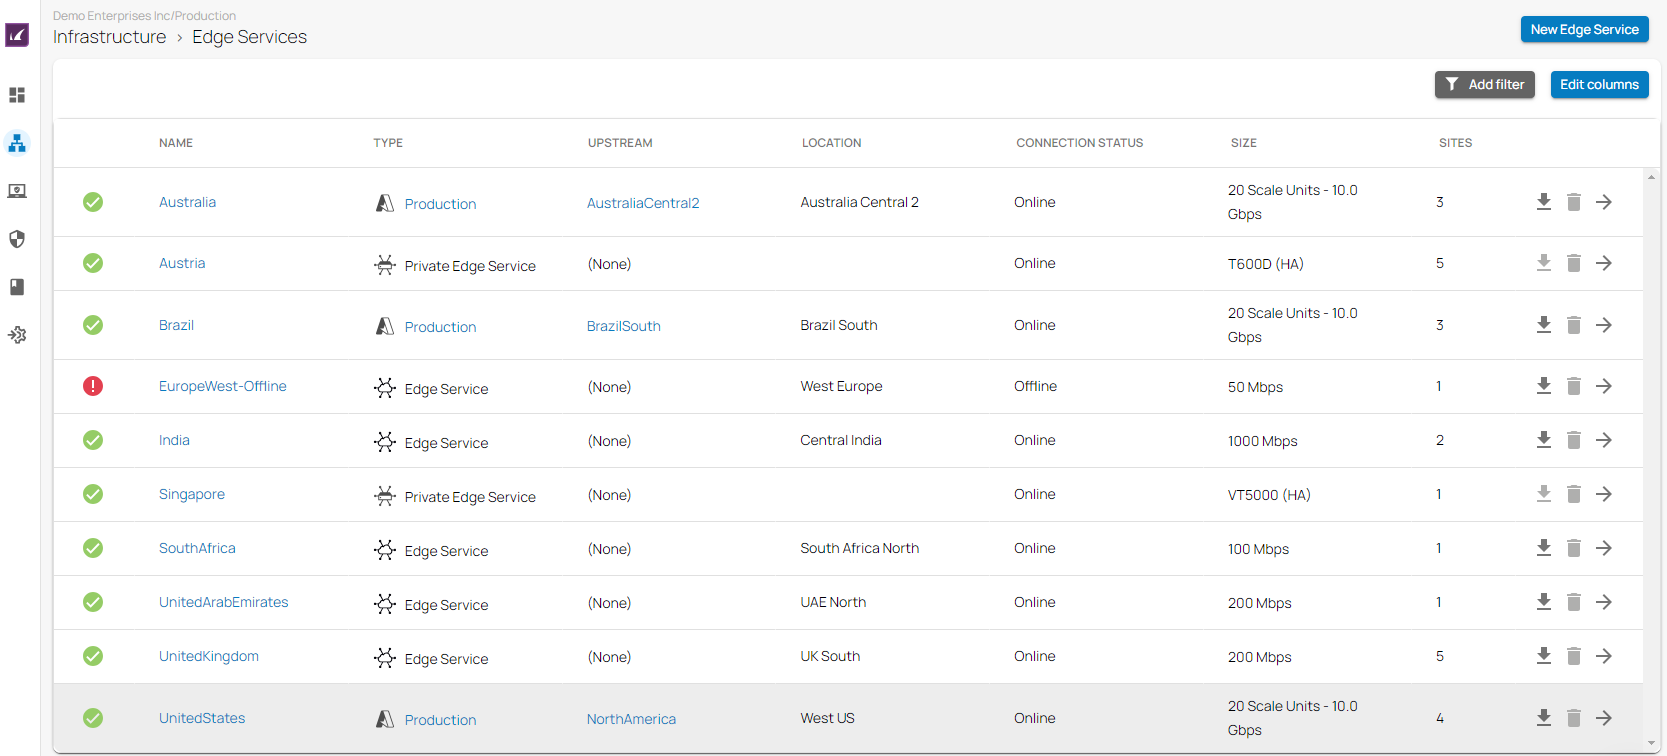The width and height of the screenshot is (1667, 756).
Task: Delete the Brazil edge service
Action: [1573, 325]
